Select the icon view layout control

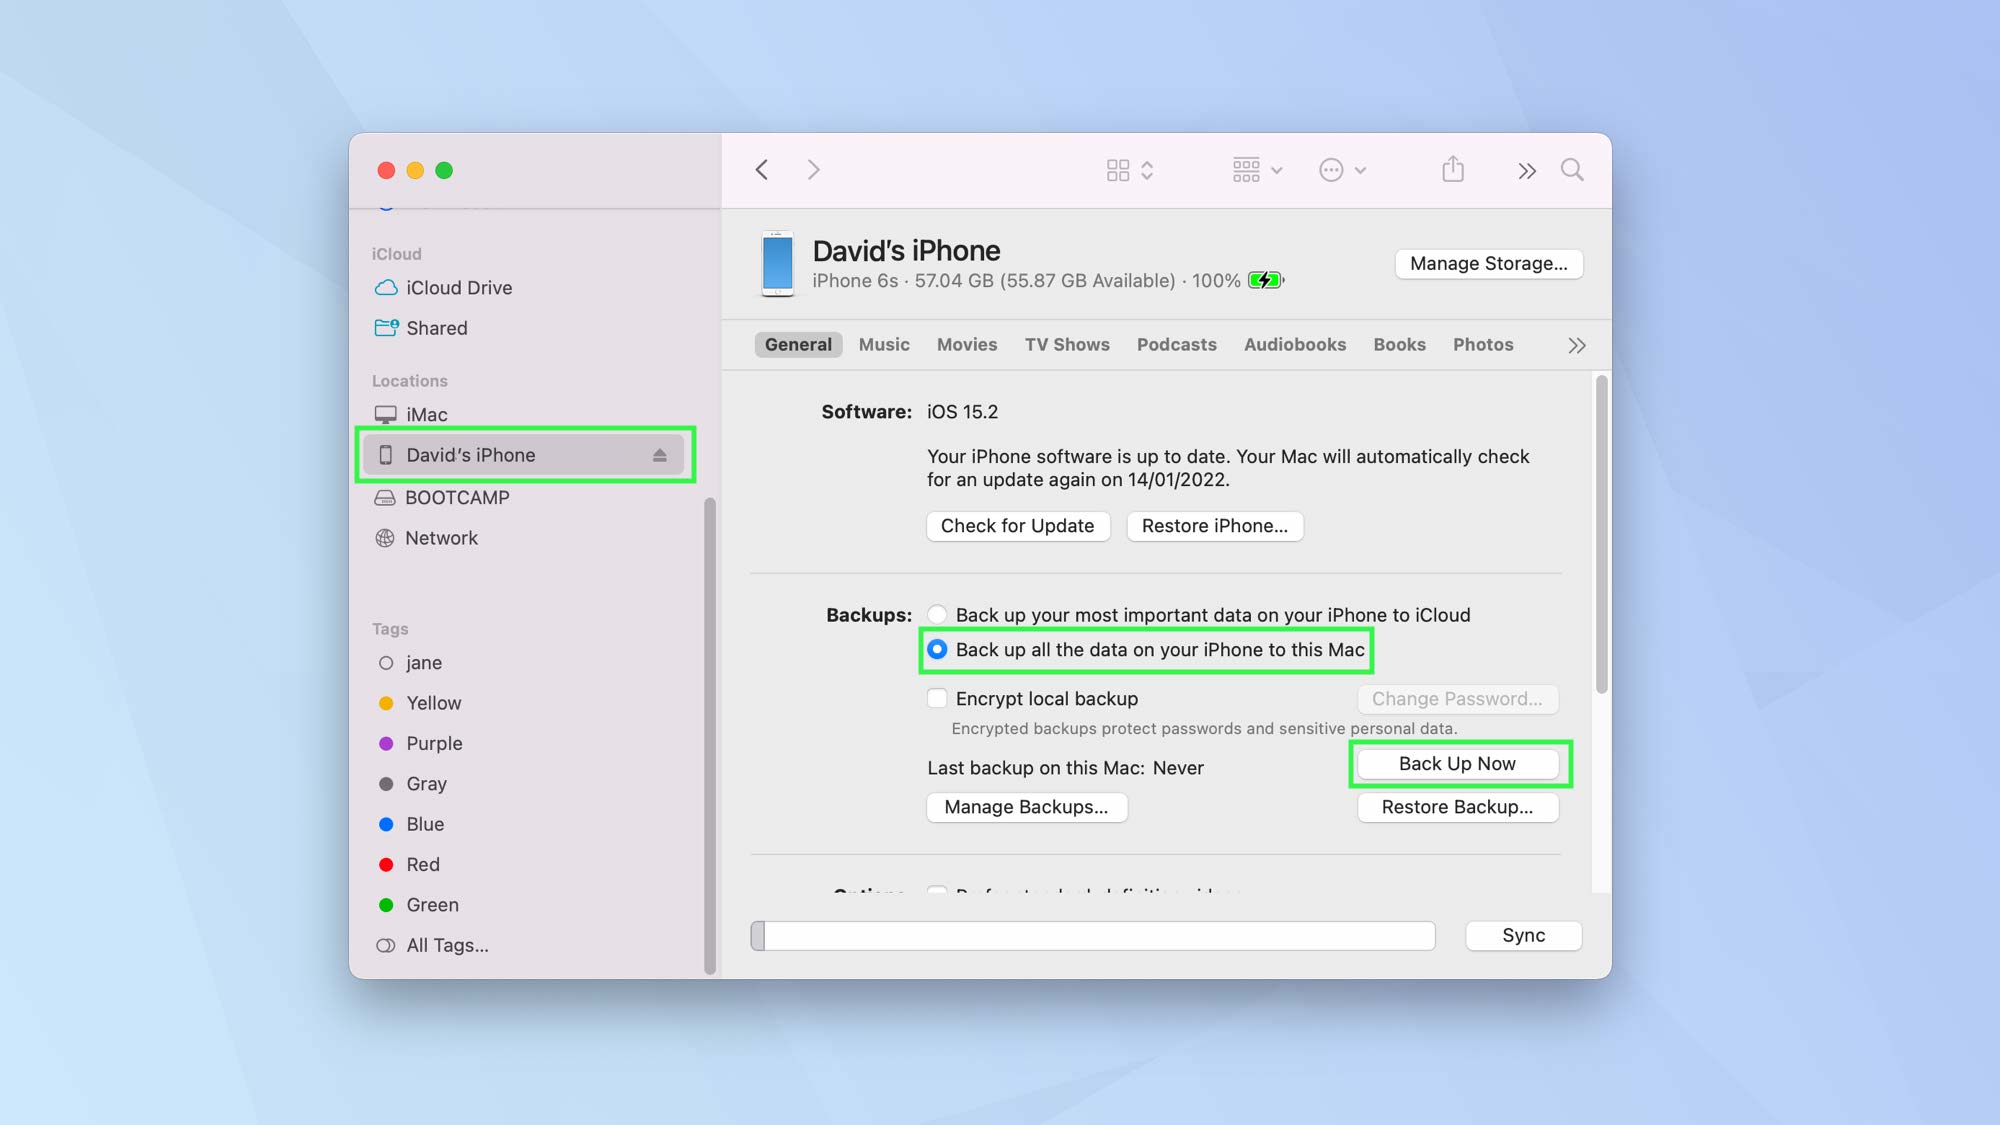pos(1119,170)
